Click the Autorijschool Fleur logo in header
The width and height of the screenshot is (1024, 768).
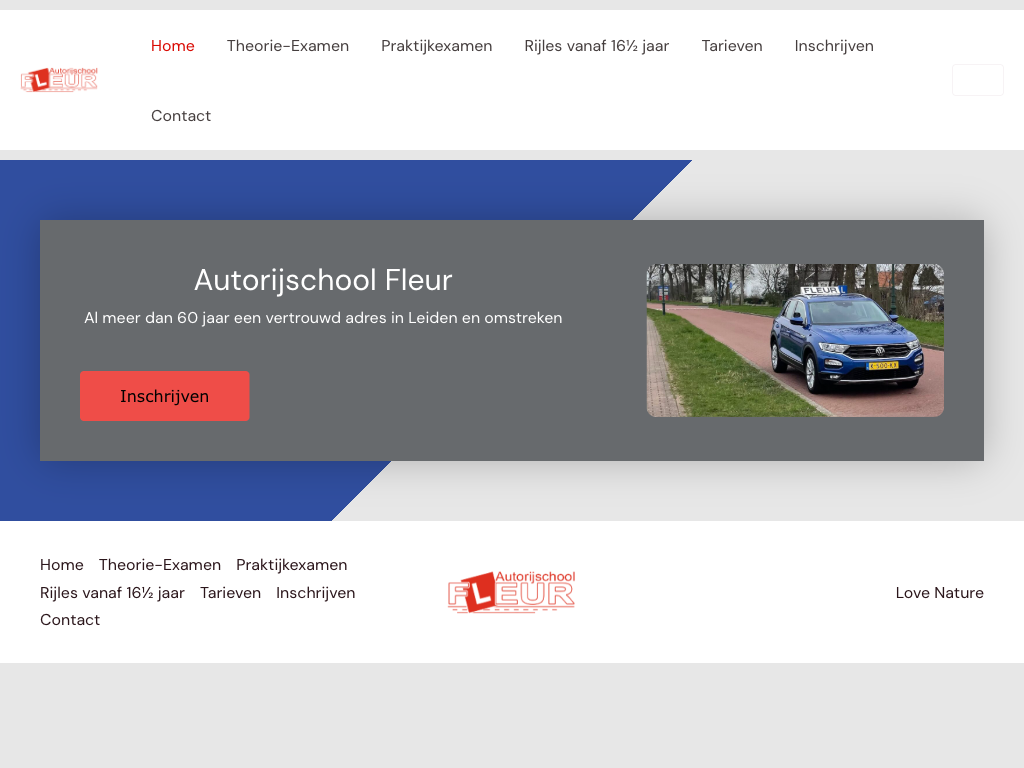pyautogui.click(x=59, y=80)
